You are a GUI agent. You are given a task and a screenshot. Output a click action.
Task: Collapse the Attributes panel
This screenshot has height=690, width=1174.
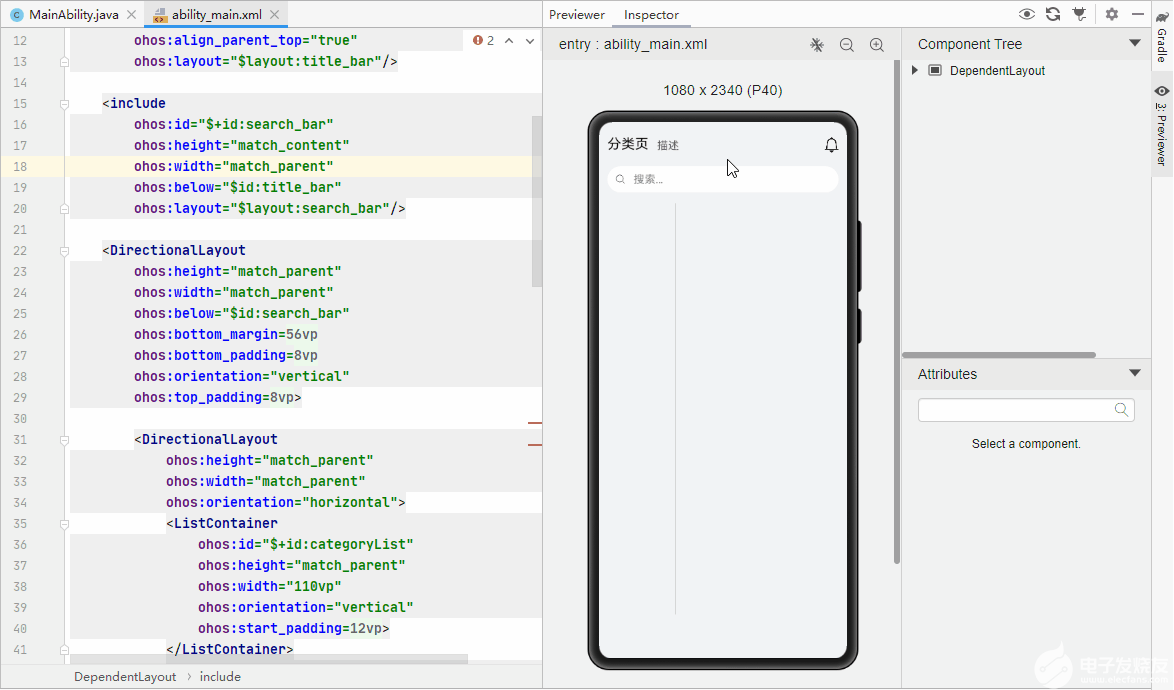pos(1134,373)
